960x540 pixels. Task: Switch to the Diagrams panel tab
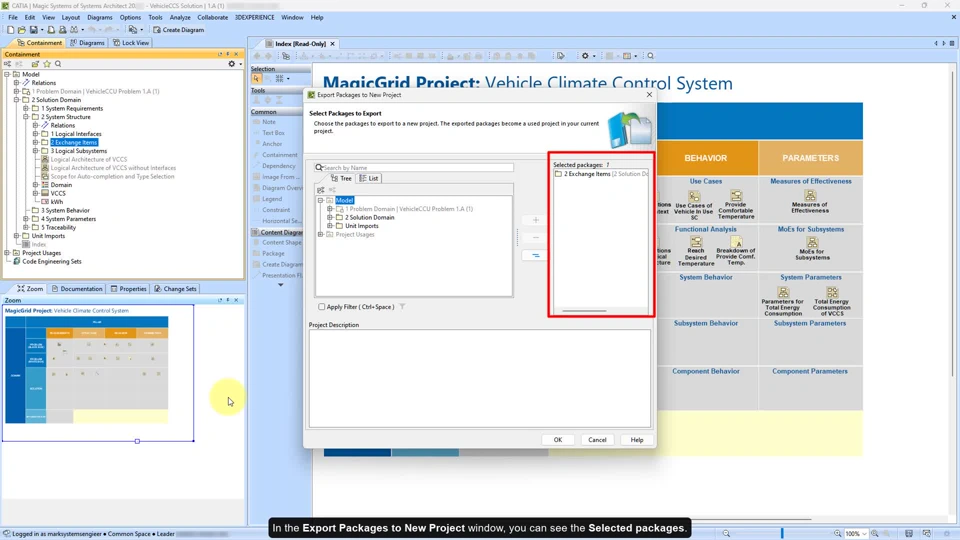(x=87, y=43)
